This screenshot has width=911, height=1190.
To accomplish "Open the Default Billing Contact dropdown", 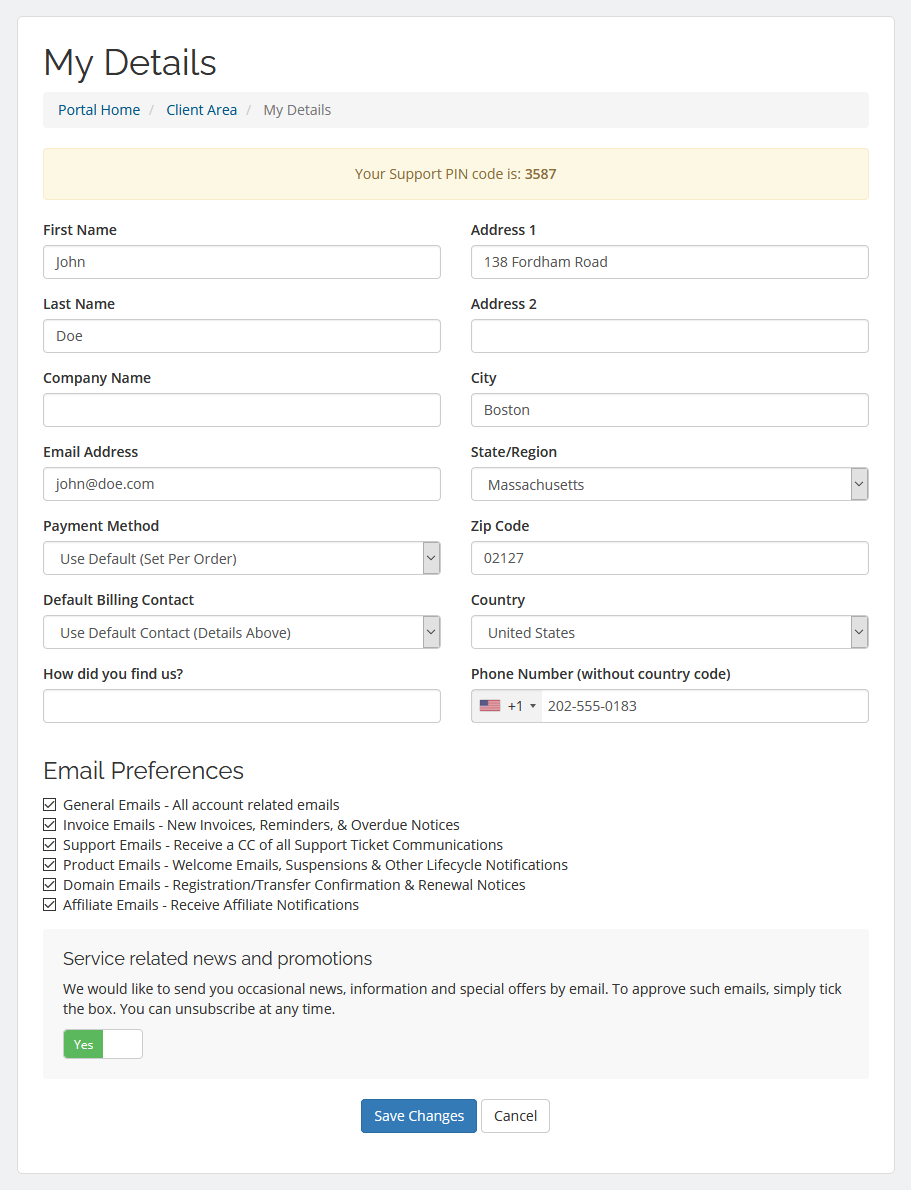I will coord(430,632).
